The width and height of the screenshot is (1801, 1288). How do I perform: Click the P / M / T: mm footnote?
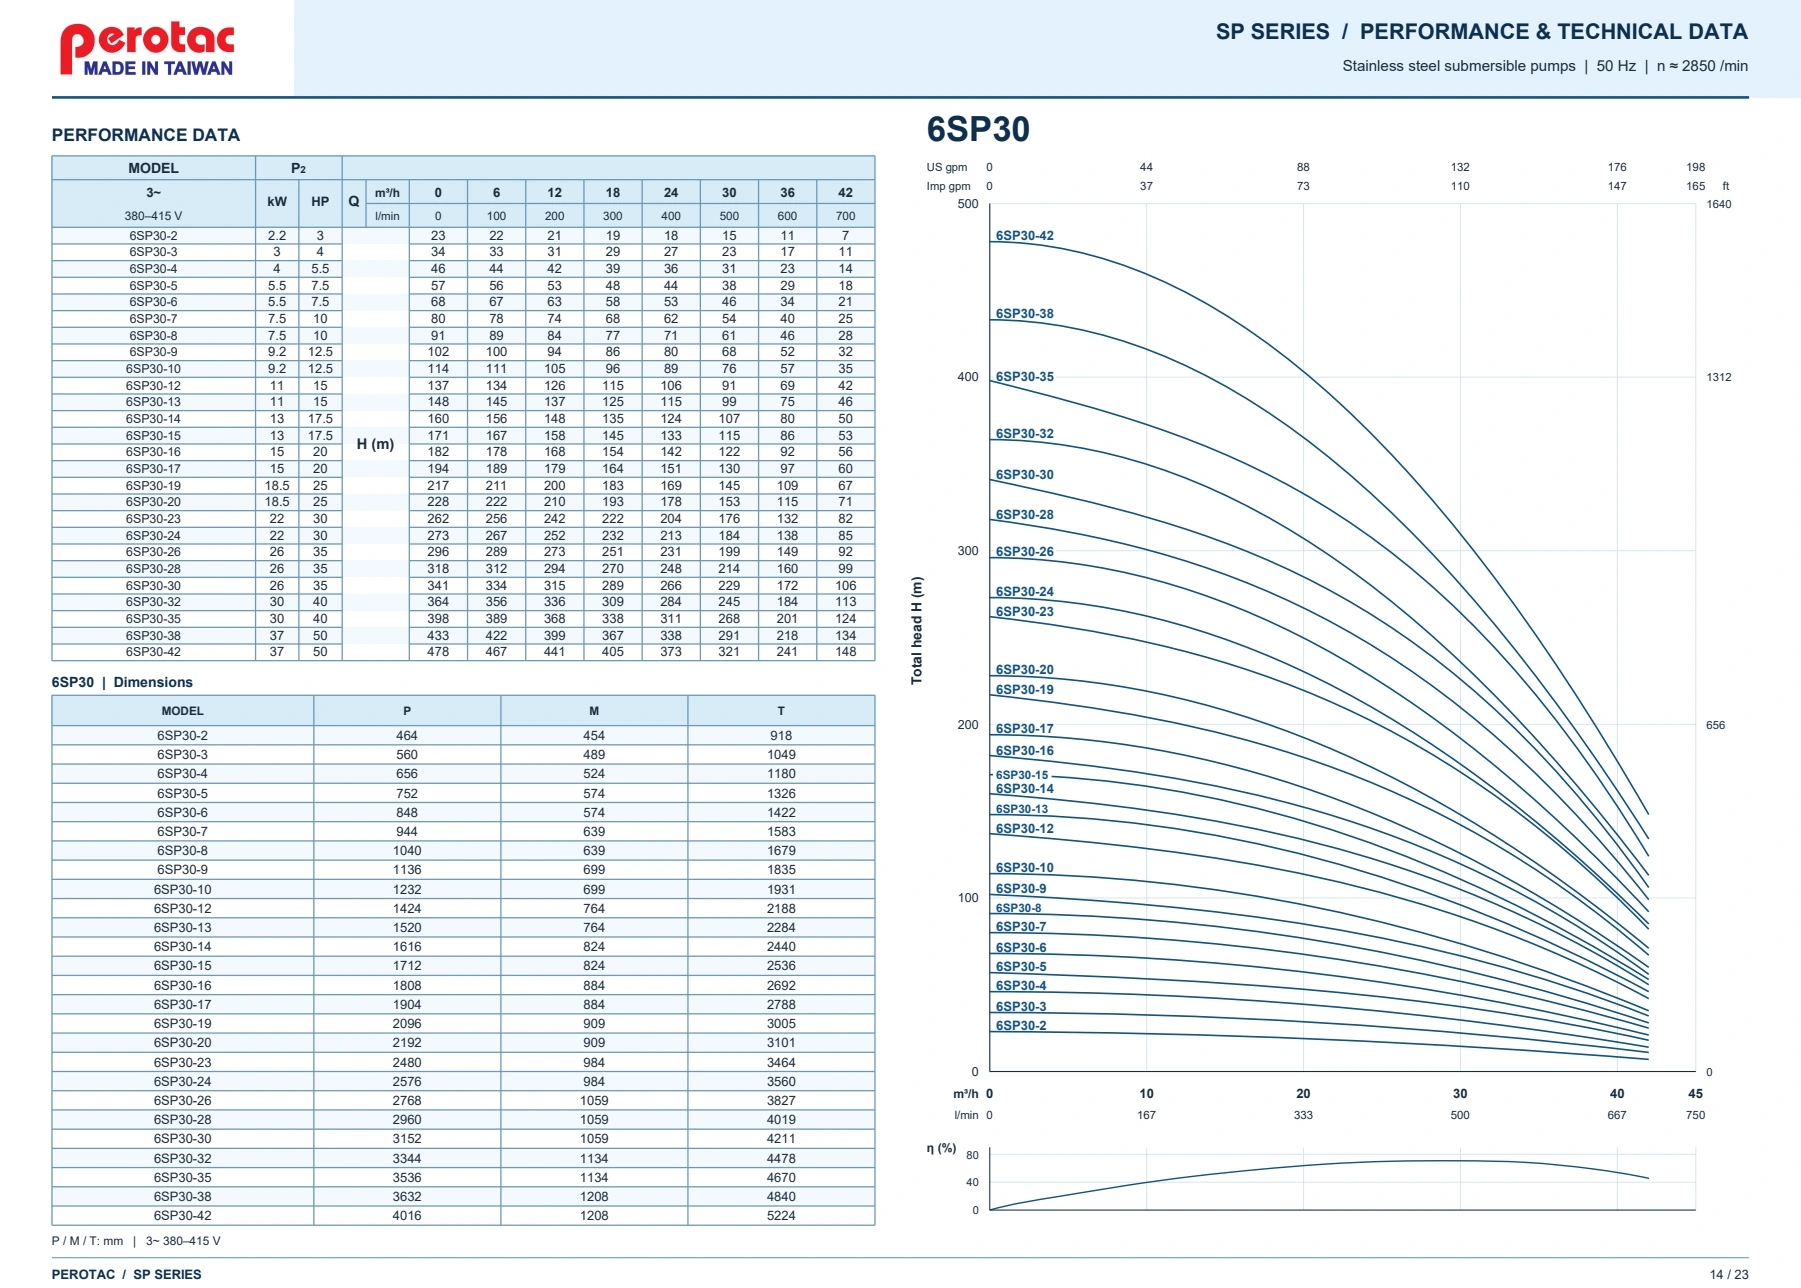88,1241
